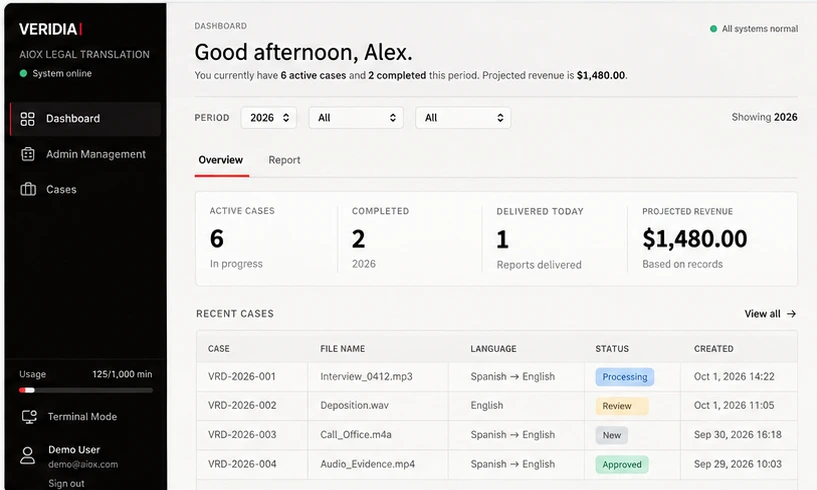
Task: Click the RECENT CASES section heading
Action: [235, 314]
